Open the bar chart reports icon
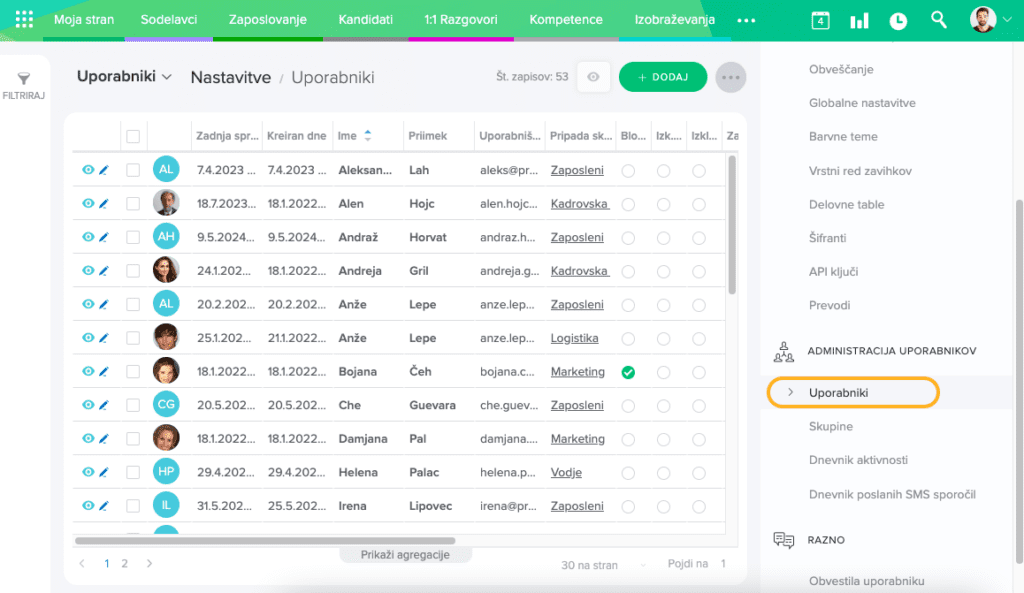Screen dimensions: 1024x593 tap(859, 20)
